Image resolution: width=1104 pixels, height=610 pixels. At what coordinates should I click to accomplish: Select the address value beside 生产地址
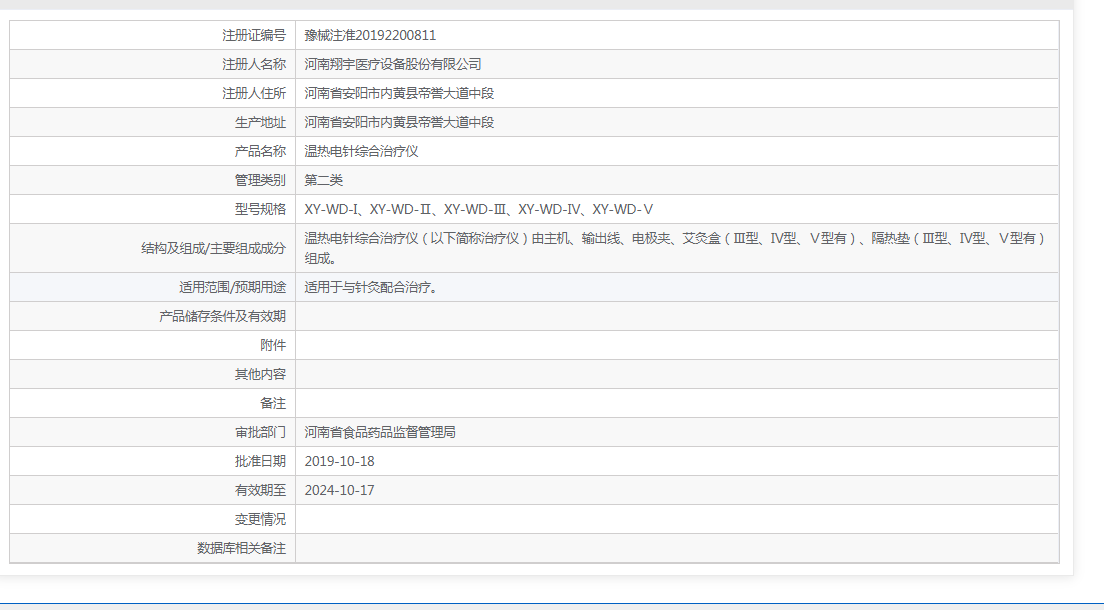(x=399, y=122)
